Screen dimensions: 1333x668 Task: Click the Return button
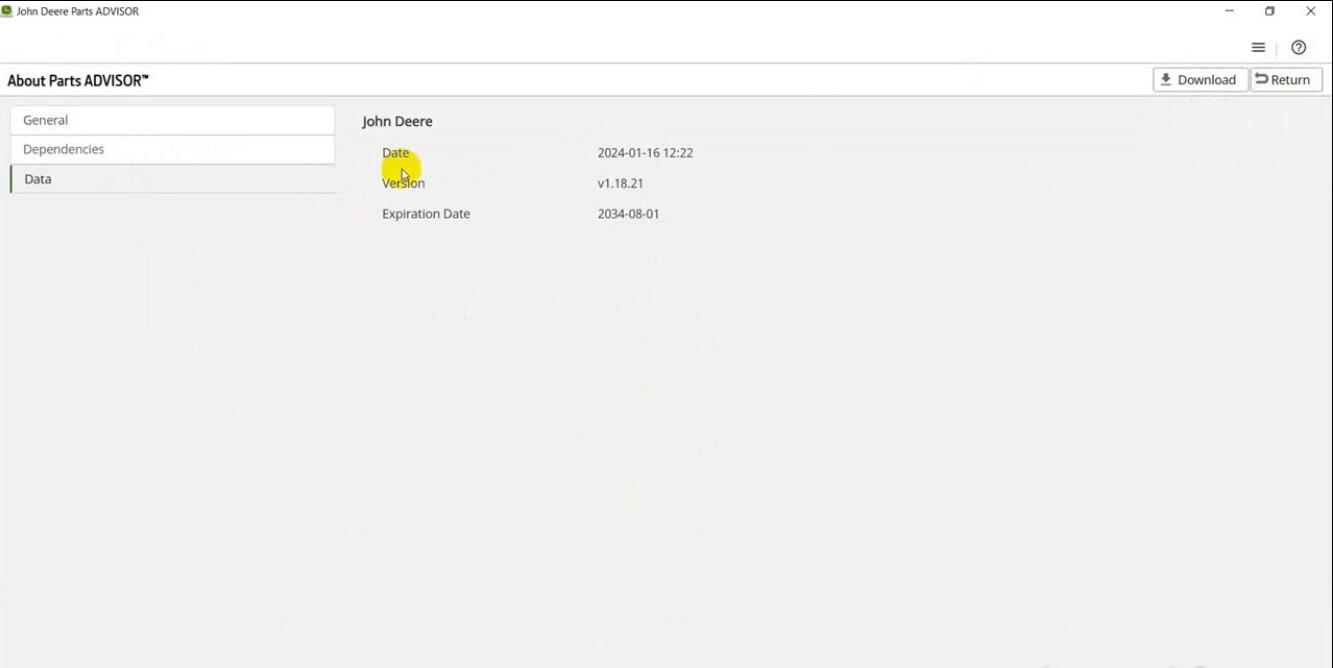click(x=1286, y=80)
